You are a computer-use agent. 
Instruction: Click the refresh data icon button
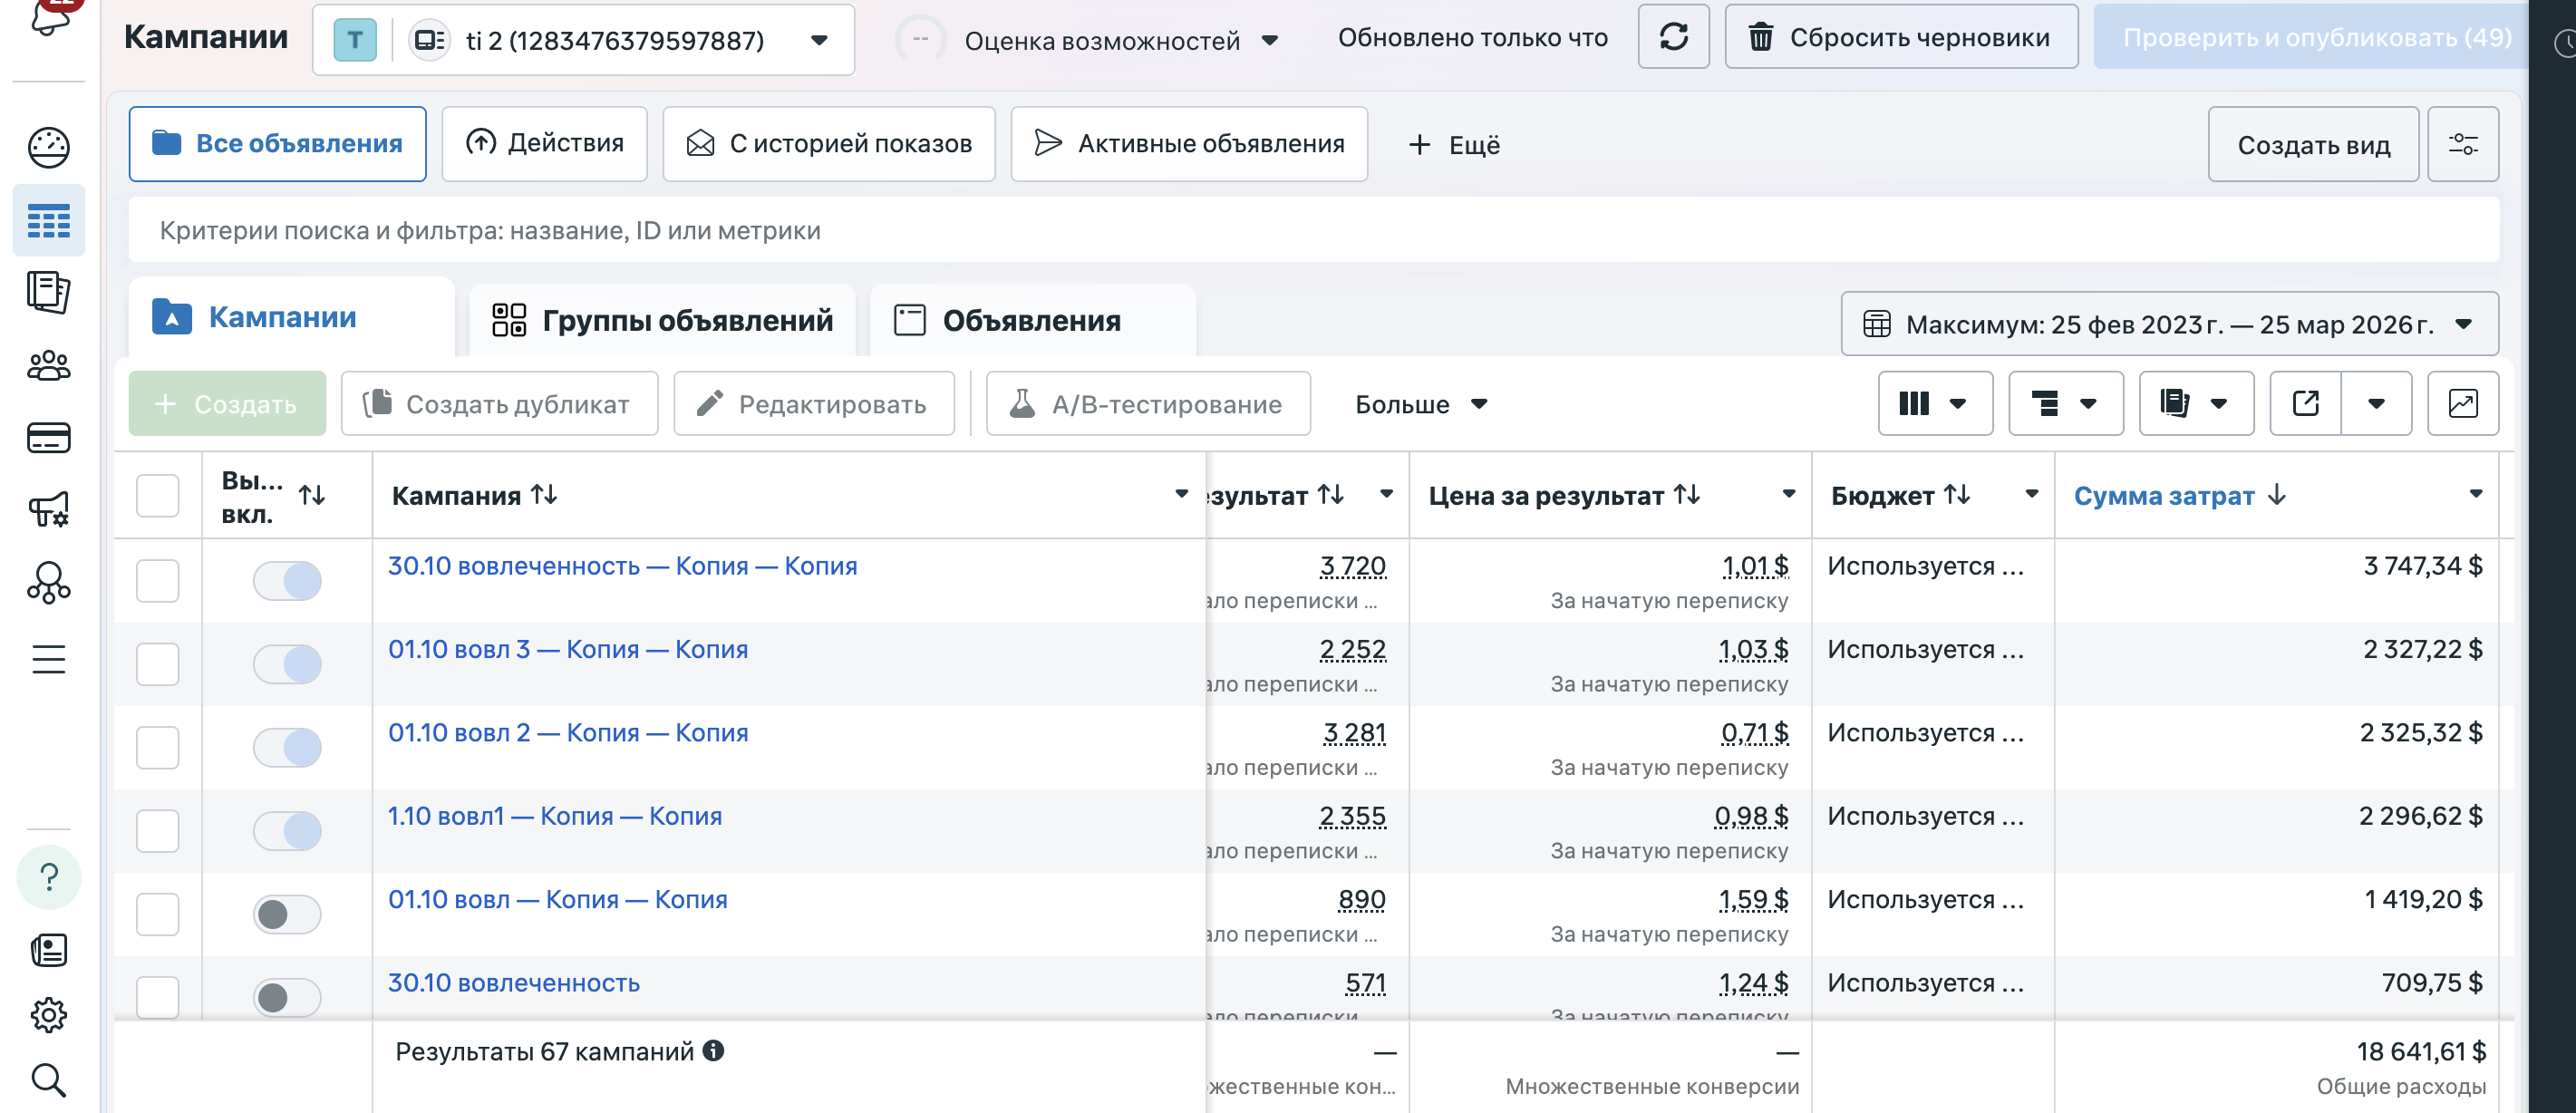(x=1673, y=37)
